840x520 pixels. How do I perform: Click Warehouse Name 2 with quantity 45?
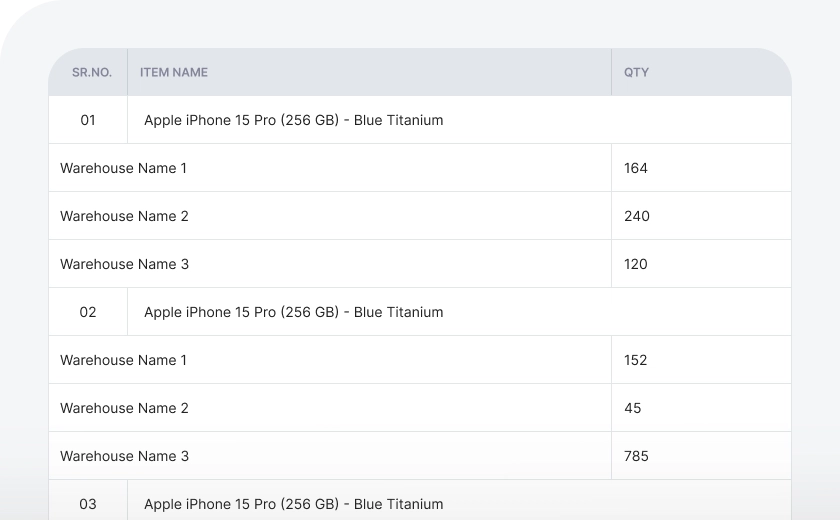point(124,408)
